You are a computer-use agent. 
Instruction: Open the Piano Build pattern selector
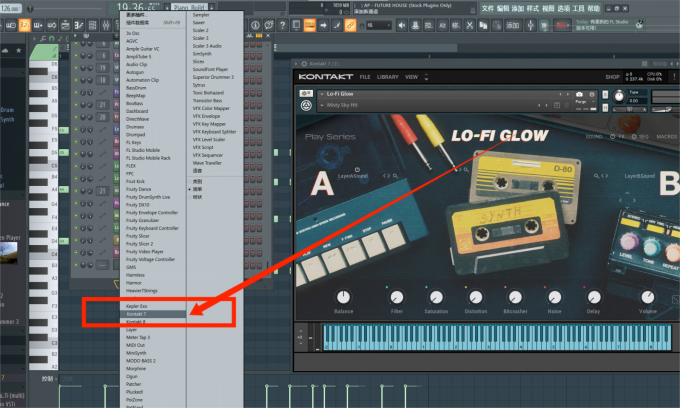coord(189,7)
